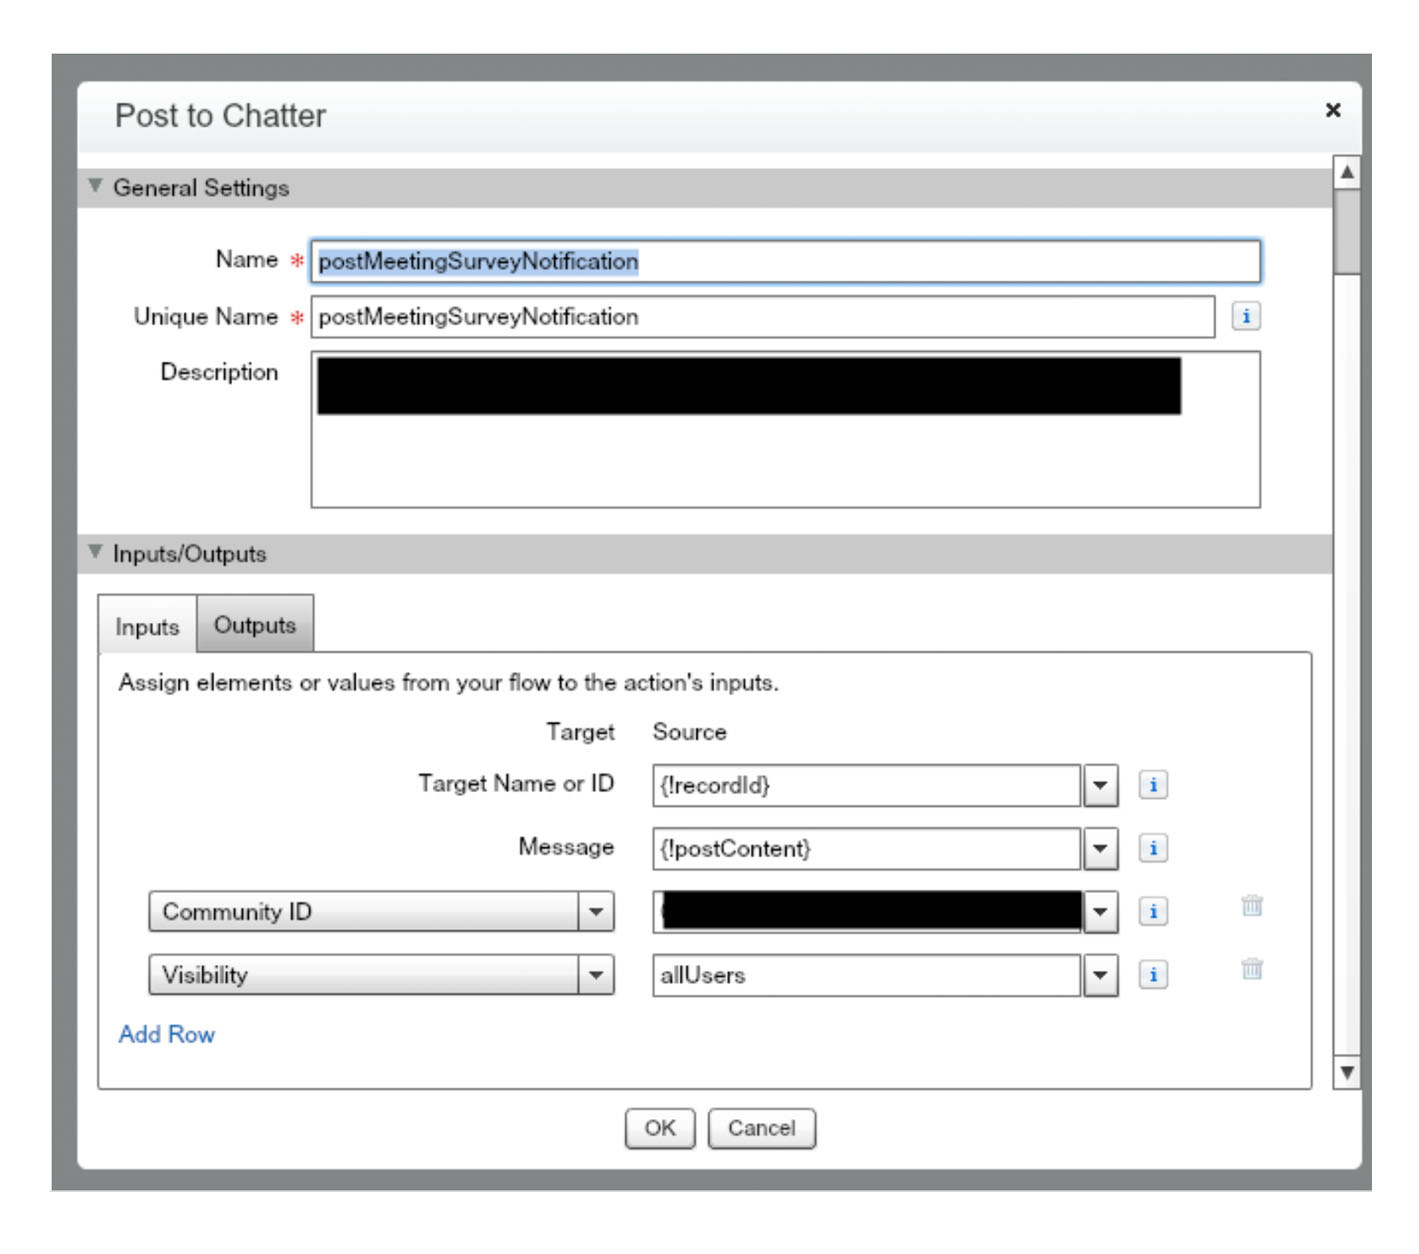
Task: Click the vertical scrollbar thumb
Action: pyautogui.click(x=1347, y=231)
